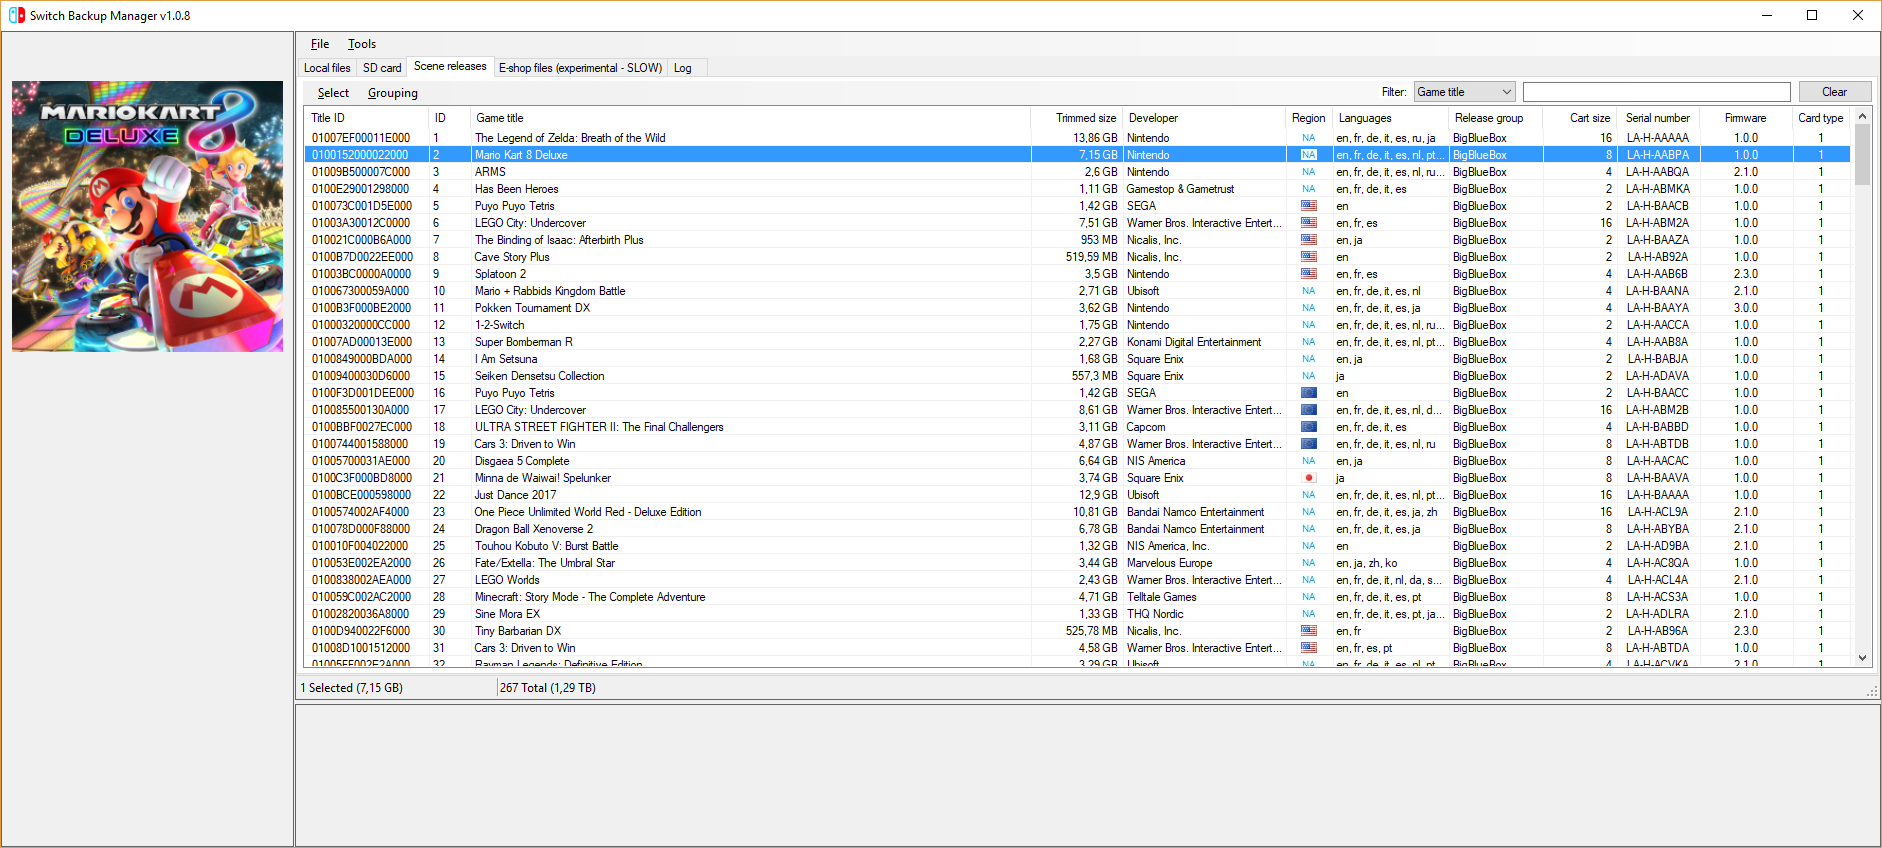The height and width of the screenshot is (848, 1882).
Task: Click the Mario Kart 8 Deluxe cover art
Action: coord(147,216)
